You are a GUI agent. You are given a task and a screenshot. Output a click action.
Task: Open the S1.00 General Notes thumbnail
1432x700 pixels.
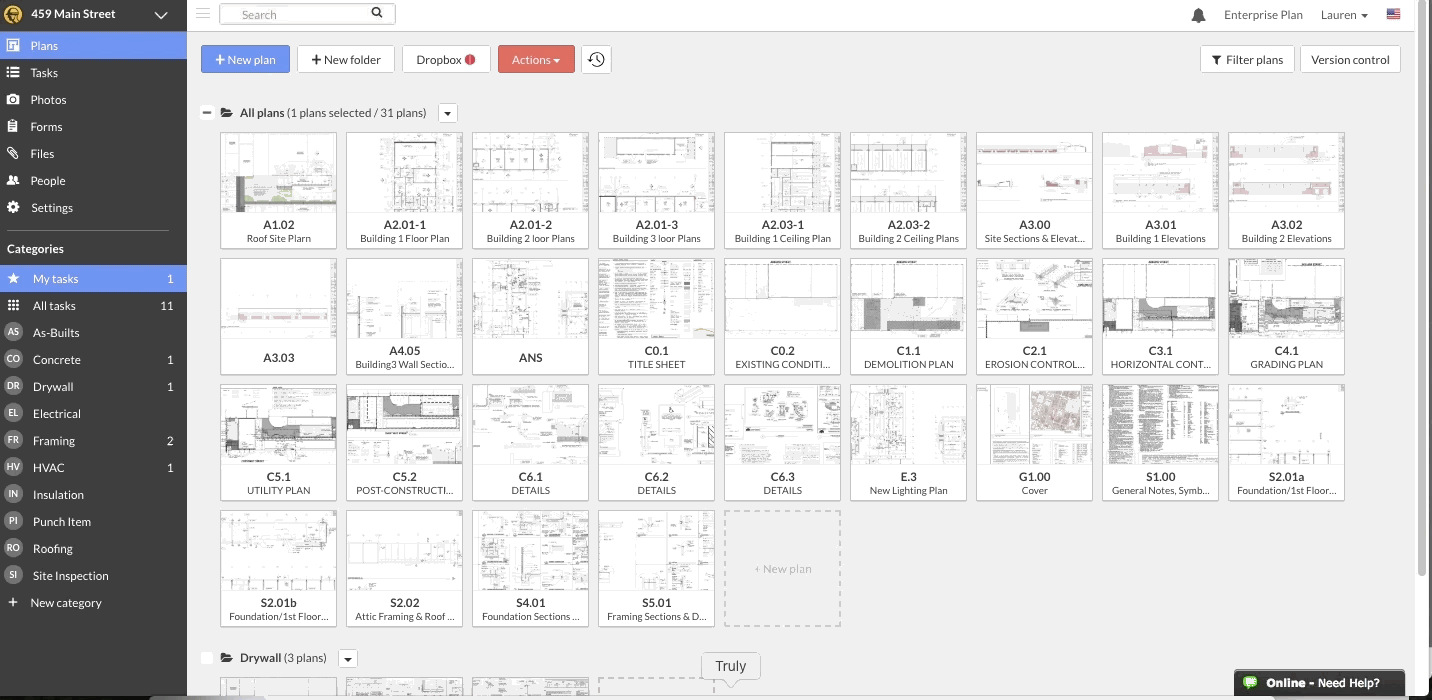pos(1161,442)
